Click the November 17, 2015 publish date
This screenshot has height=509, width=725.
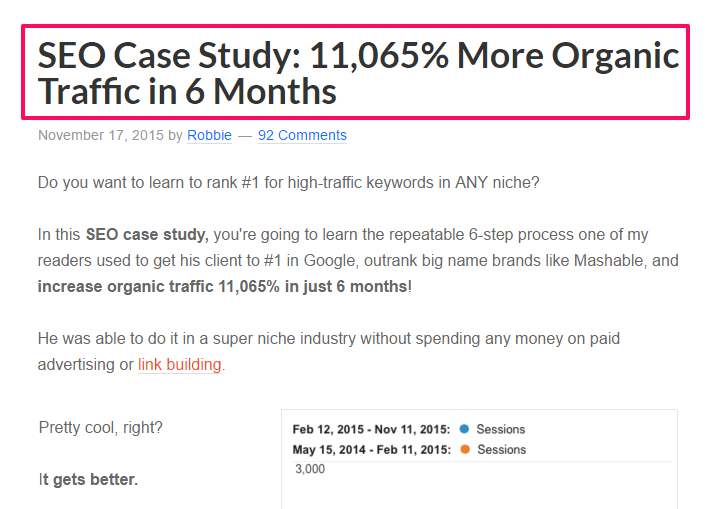click(x=101, y=135)
